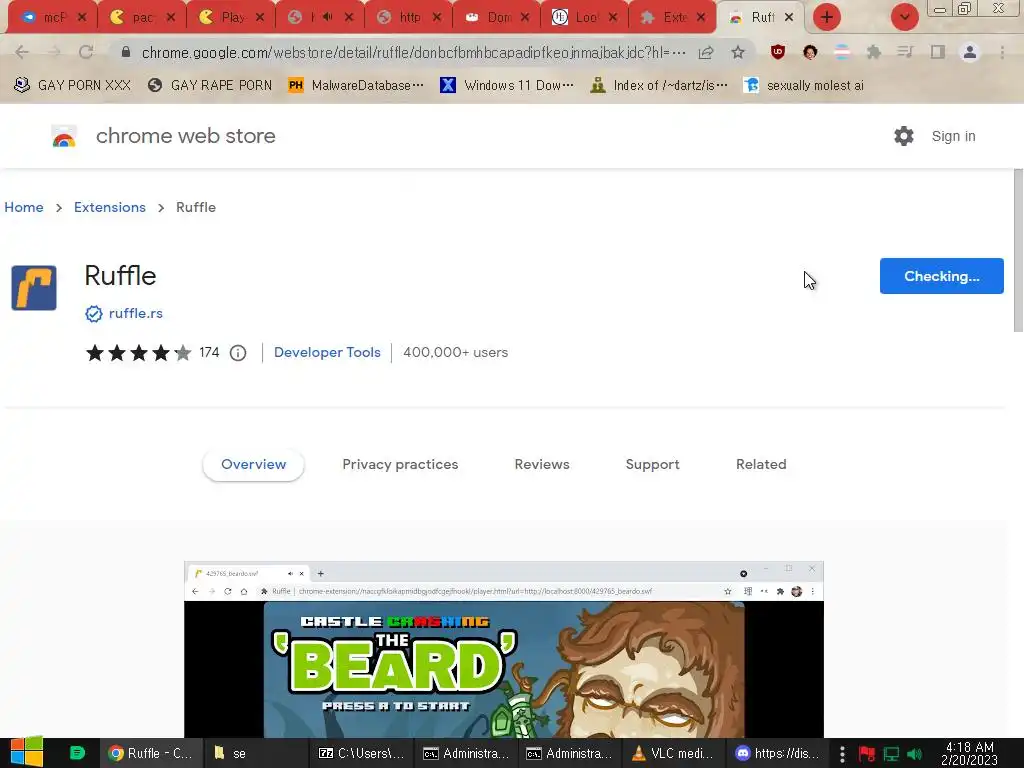Open the Chrome three-dot menu
The image size is (1024, 768).
point(1002,52)
